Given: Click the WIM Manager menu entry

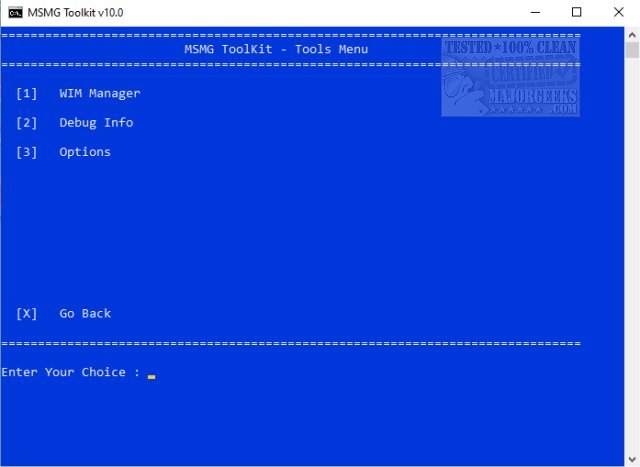Looking at the screenshot, I should (100, 93).
